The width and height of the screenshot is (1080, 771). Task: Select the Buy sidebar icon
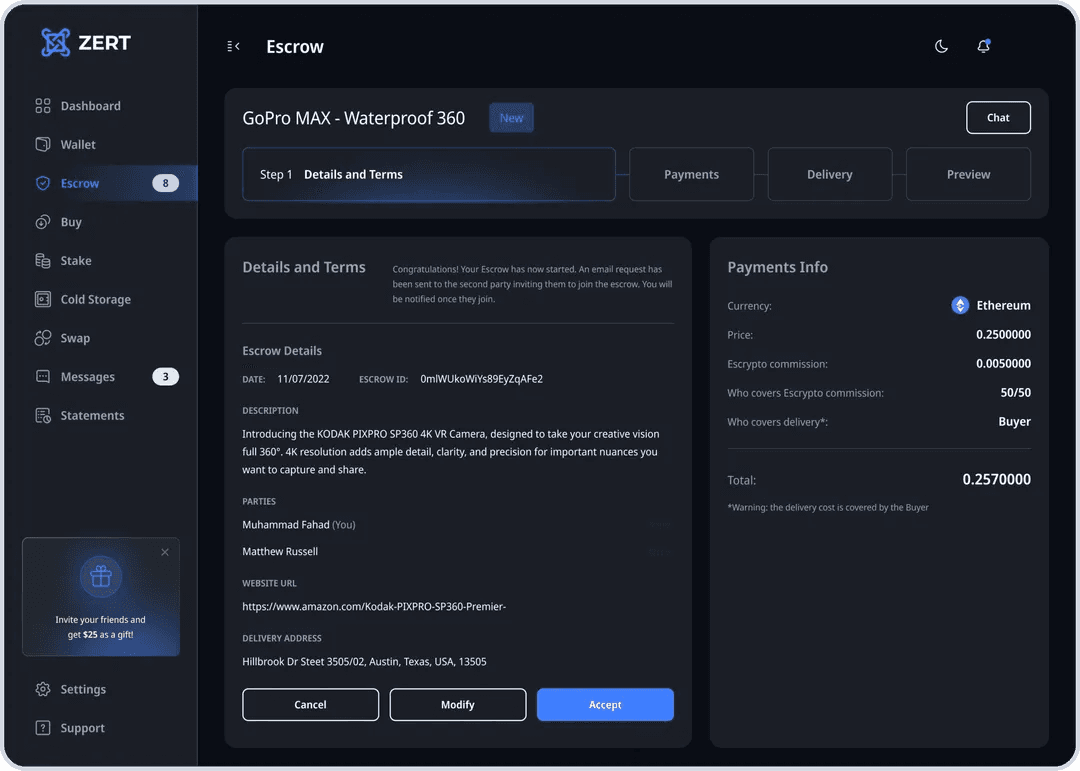coord(43,222)
